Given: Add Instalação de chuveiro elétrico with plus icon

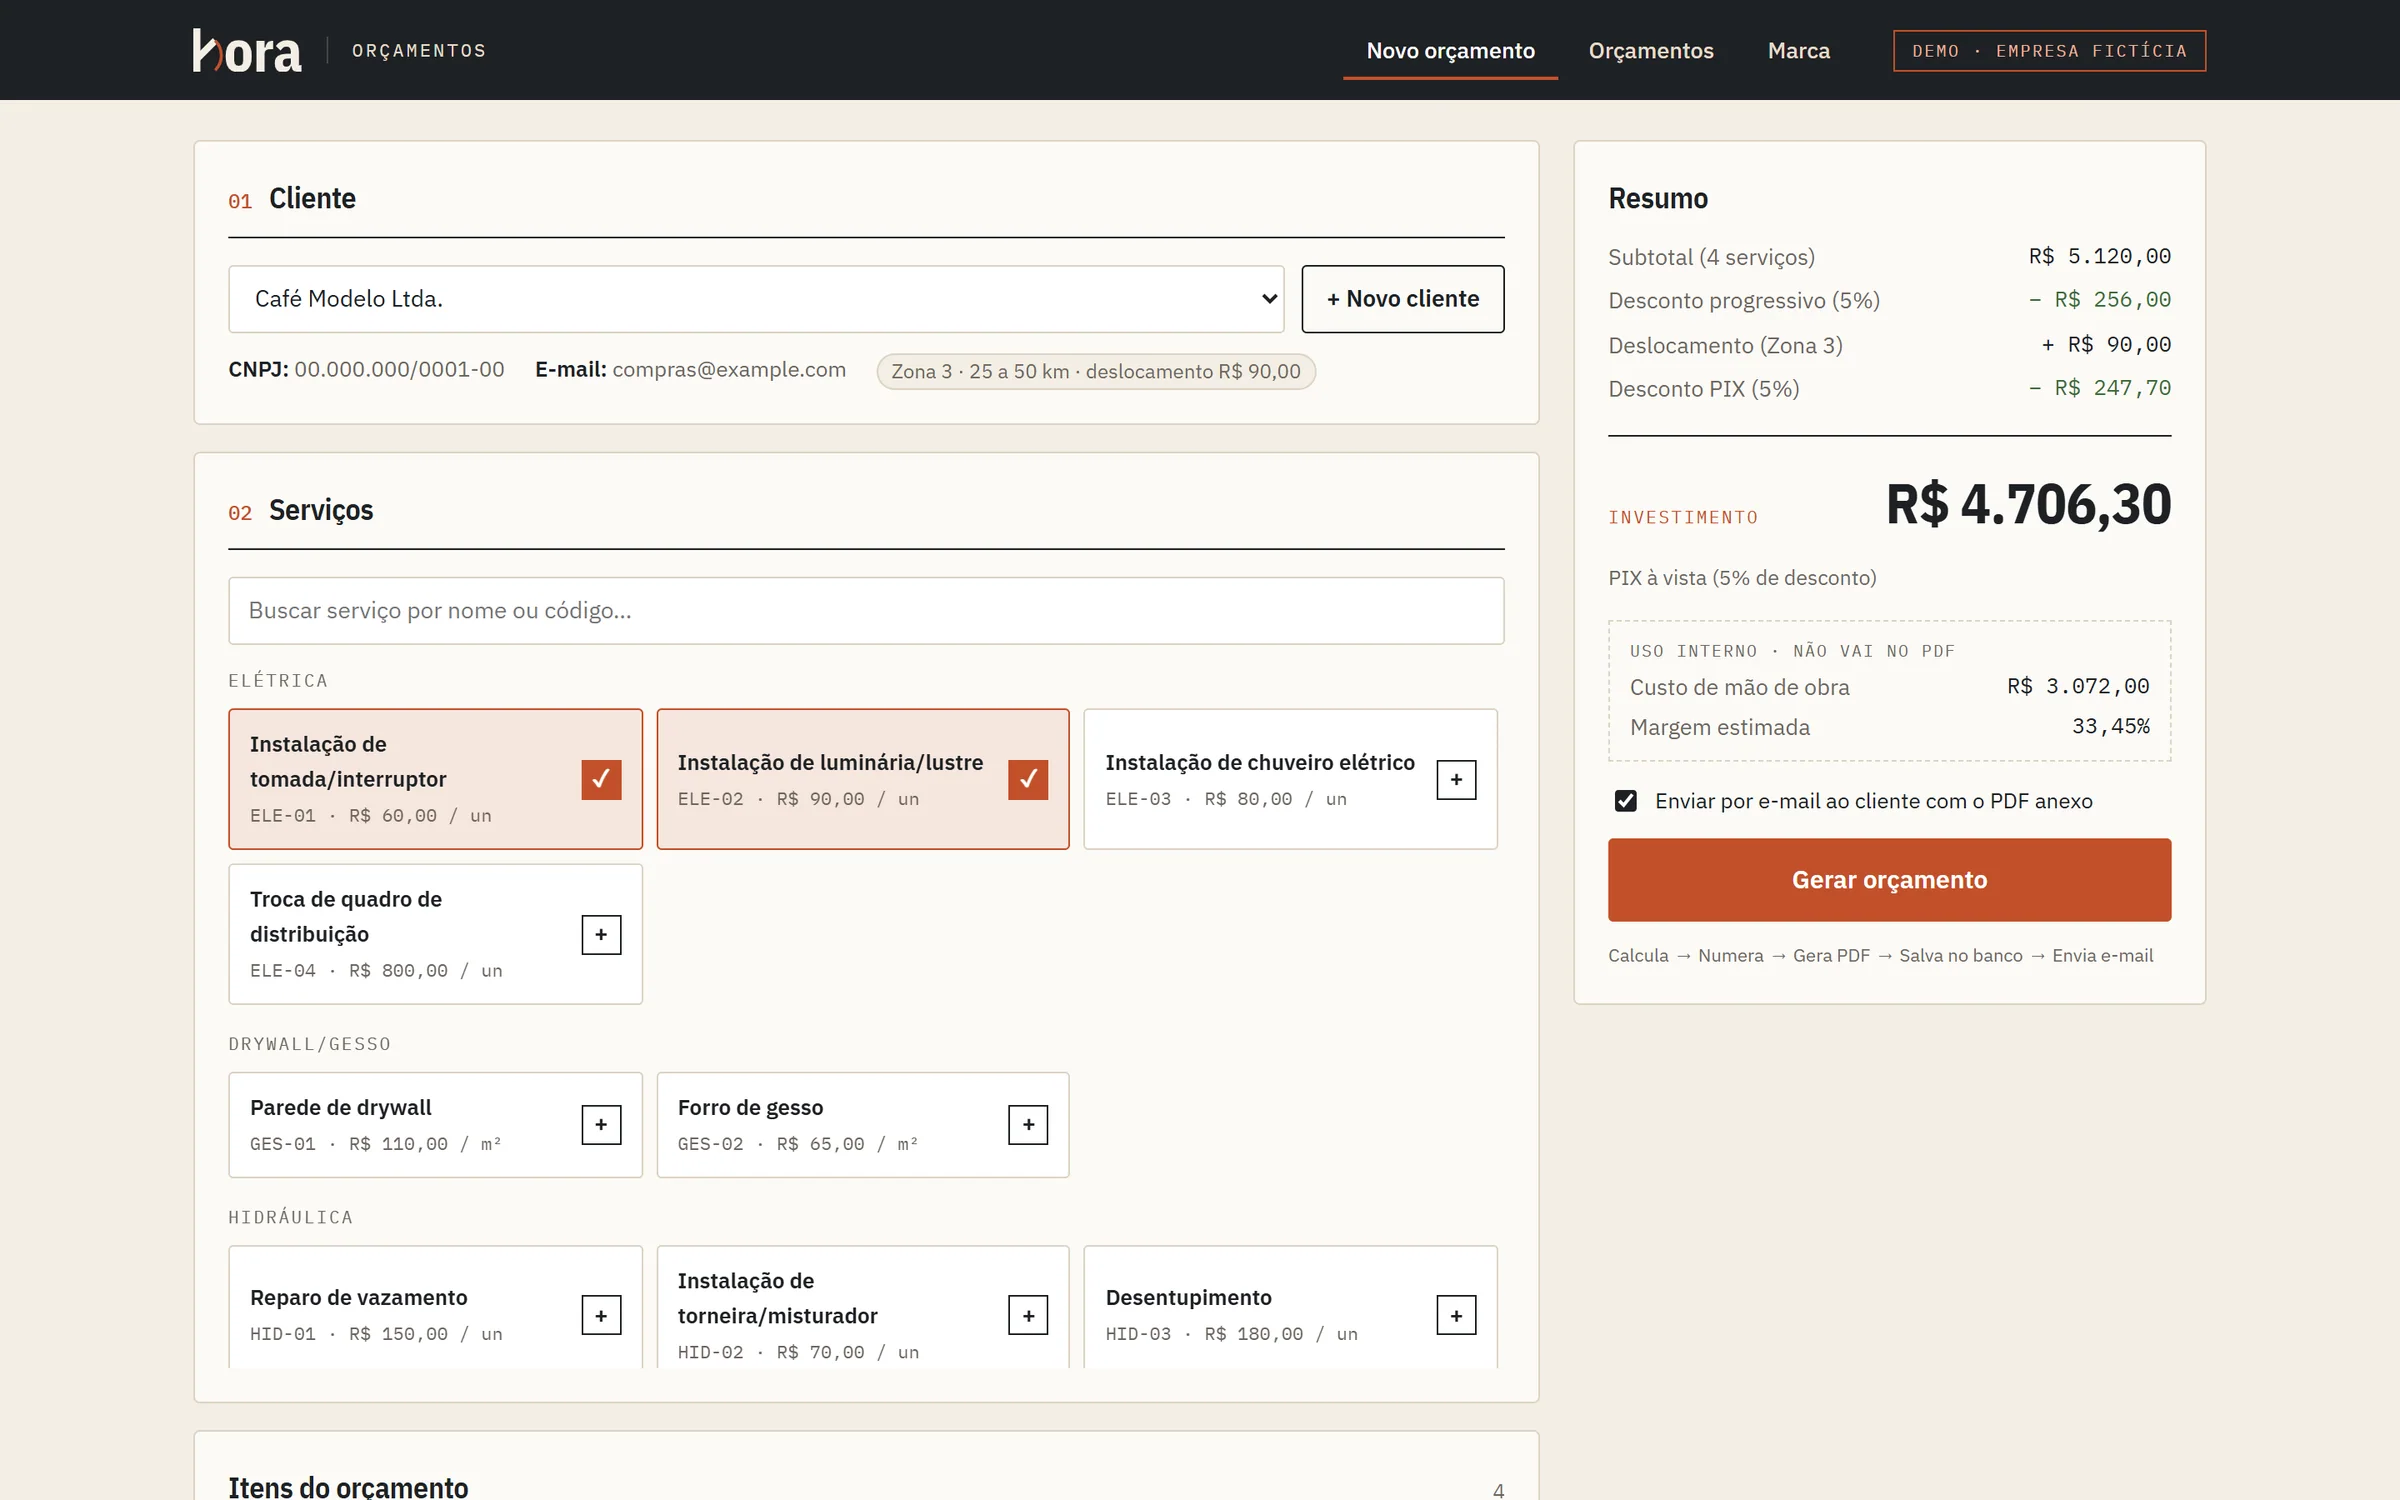Looking at the screenshot, I should click(1456, 780).
